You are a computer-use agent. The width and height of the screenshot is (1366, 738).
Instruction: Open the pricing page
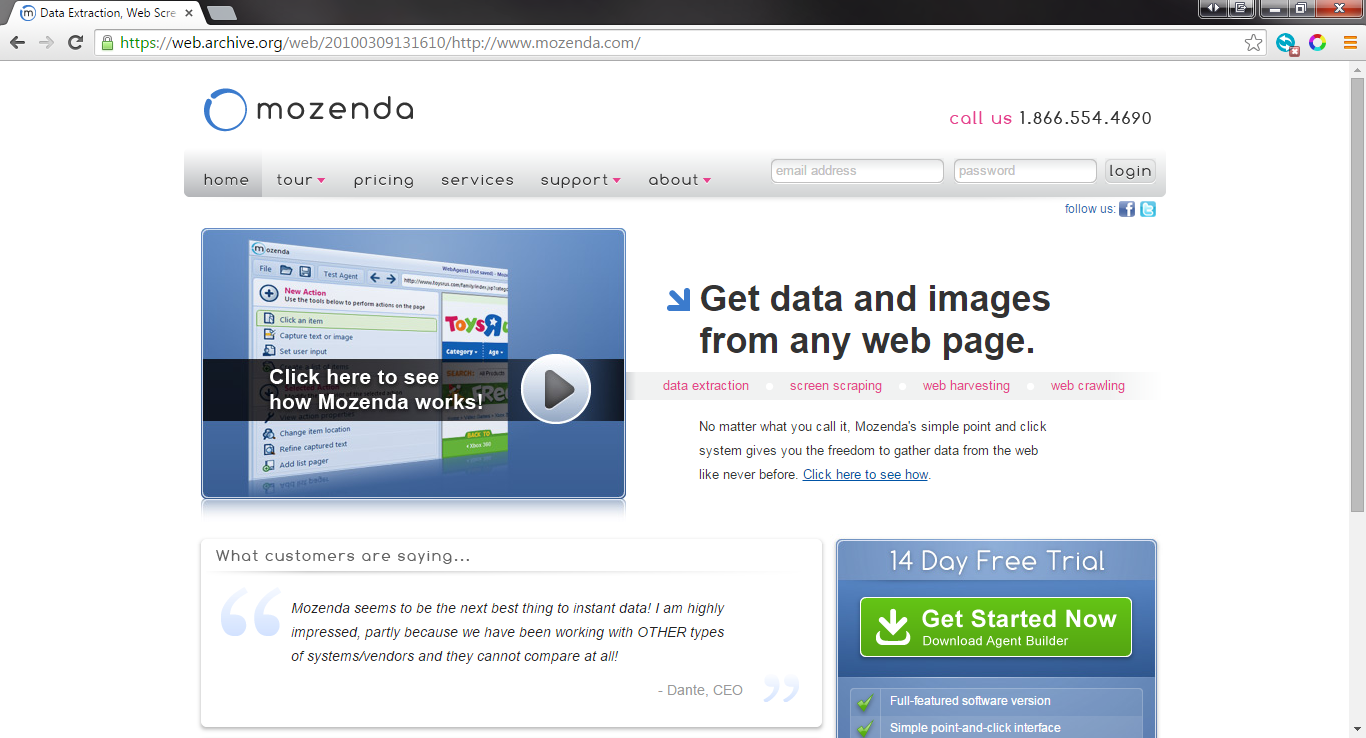click(383, 180)
